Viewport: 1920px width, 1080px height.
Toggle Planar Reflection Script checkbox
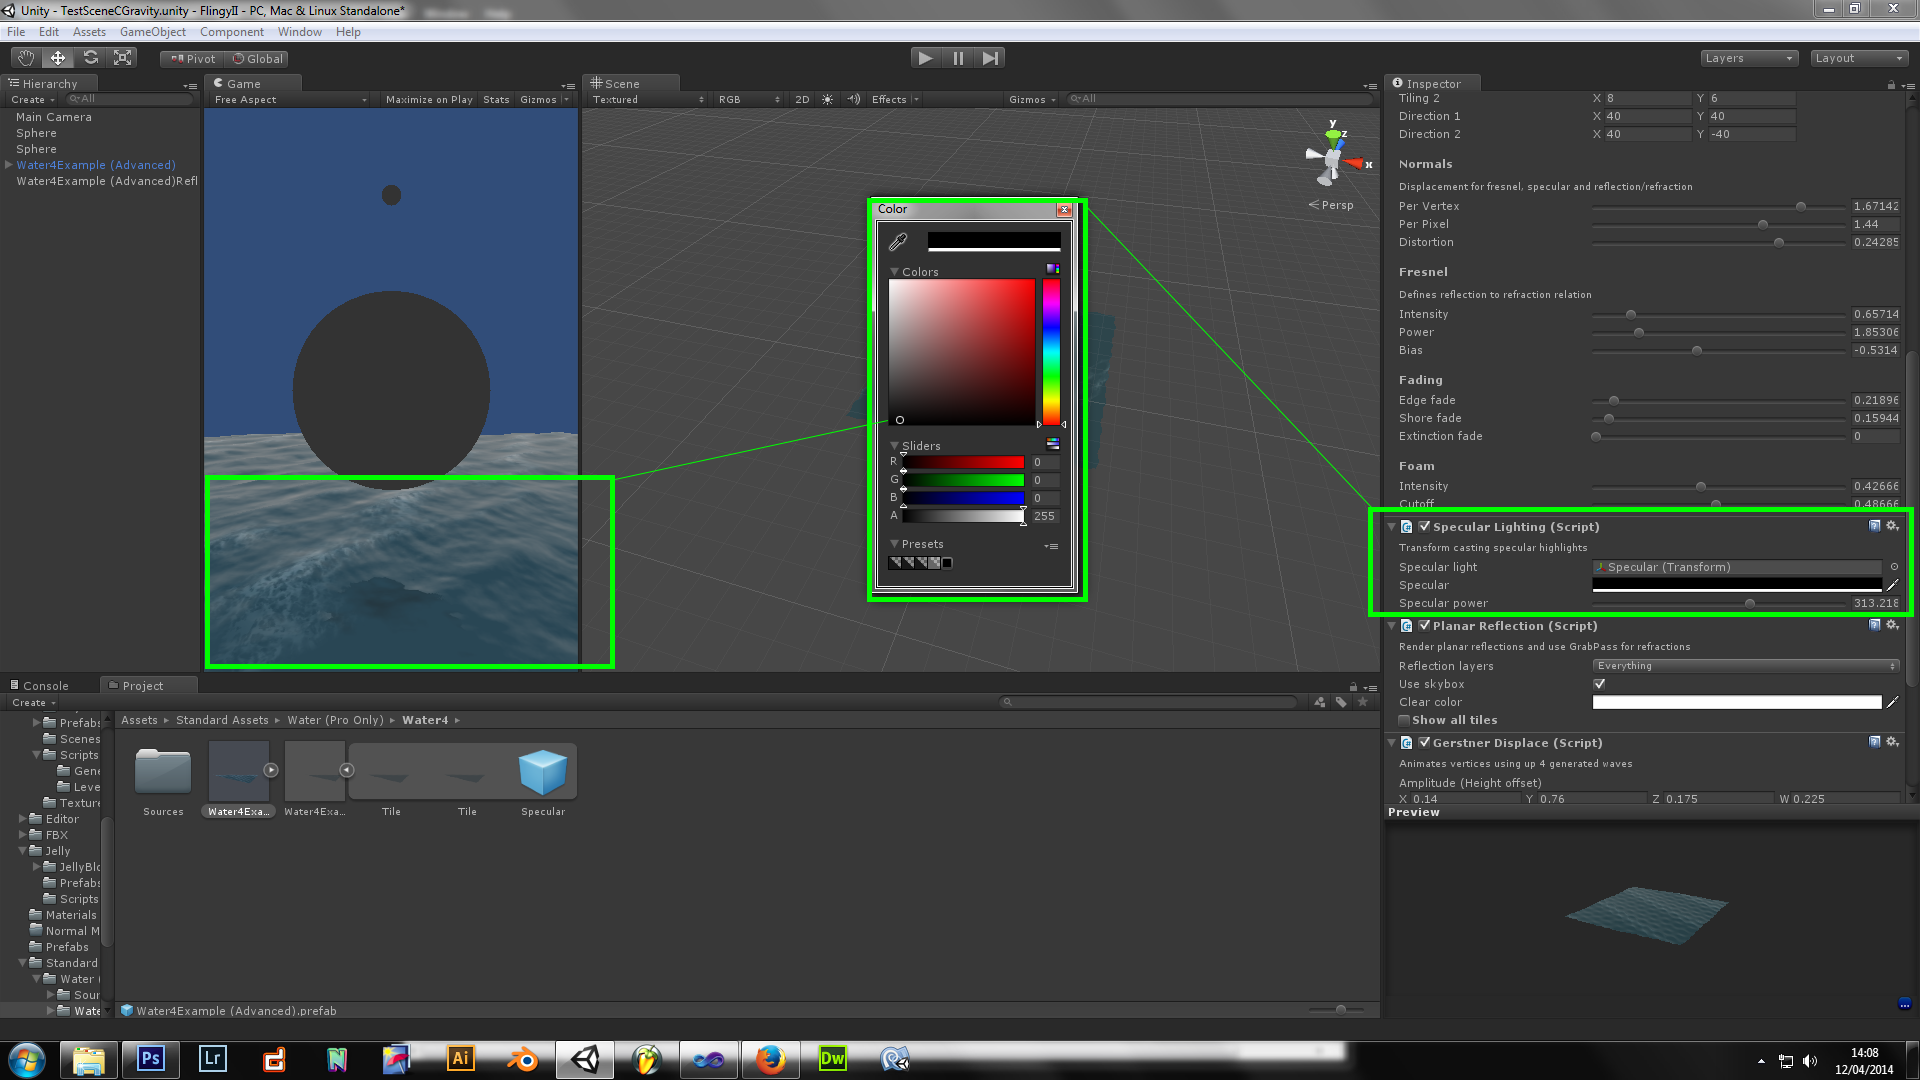point(1425,625)
